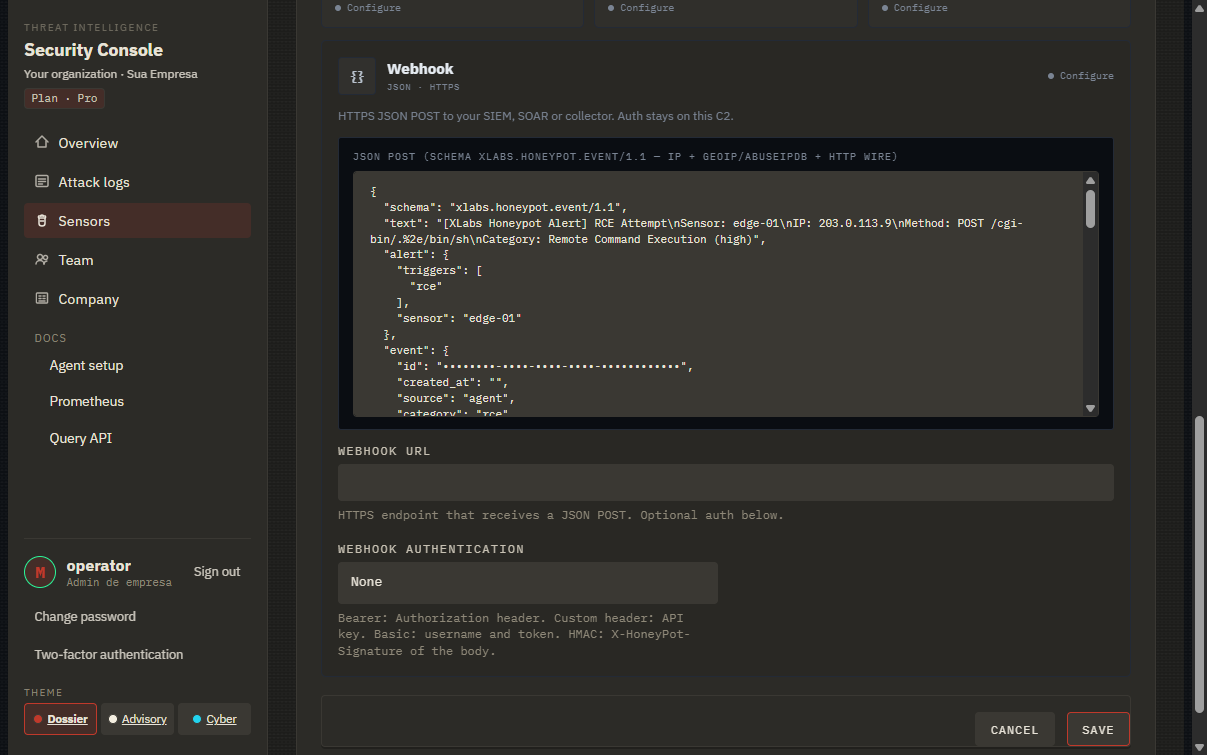Open the Prometheus docs link
The height and width of the screenshot is (755, 1207).
pyautogui.click(x=87, y=401)
